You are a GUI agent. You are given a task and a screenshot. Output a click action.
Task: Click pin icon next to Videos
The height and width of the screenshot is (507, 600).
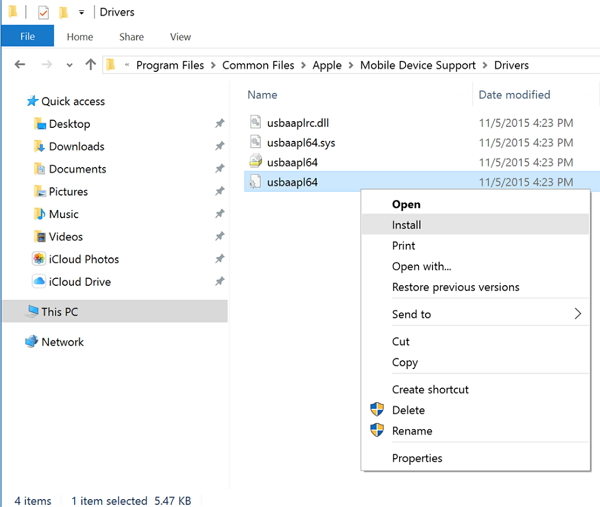point(219,236)
